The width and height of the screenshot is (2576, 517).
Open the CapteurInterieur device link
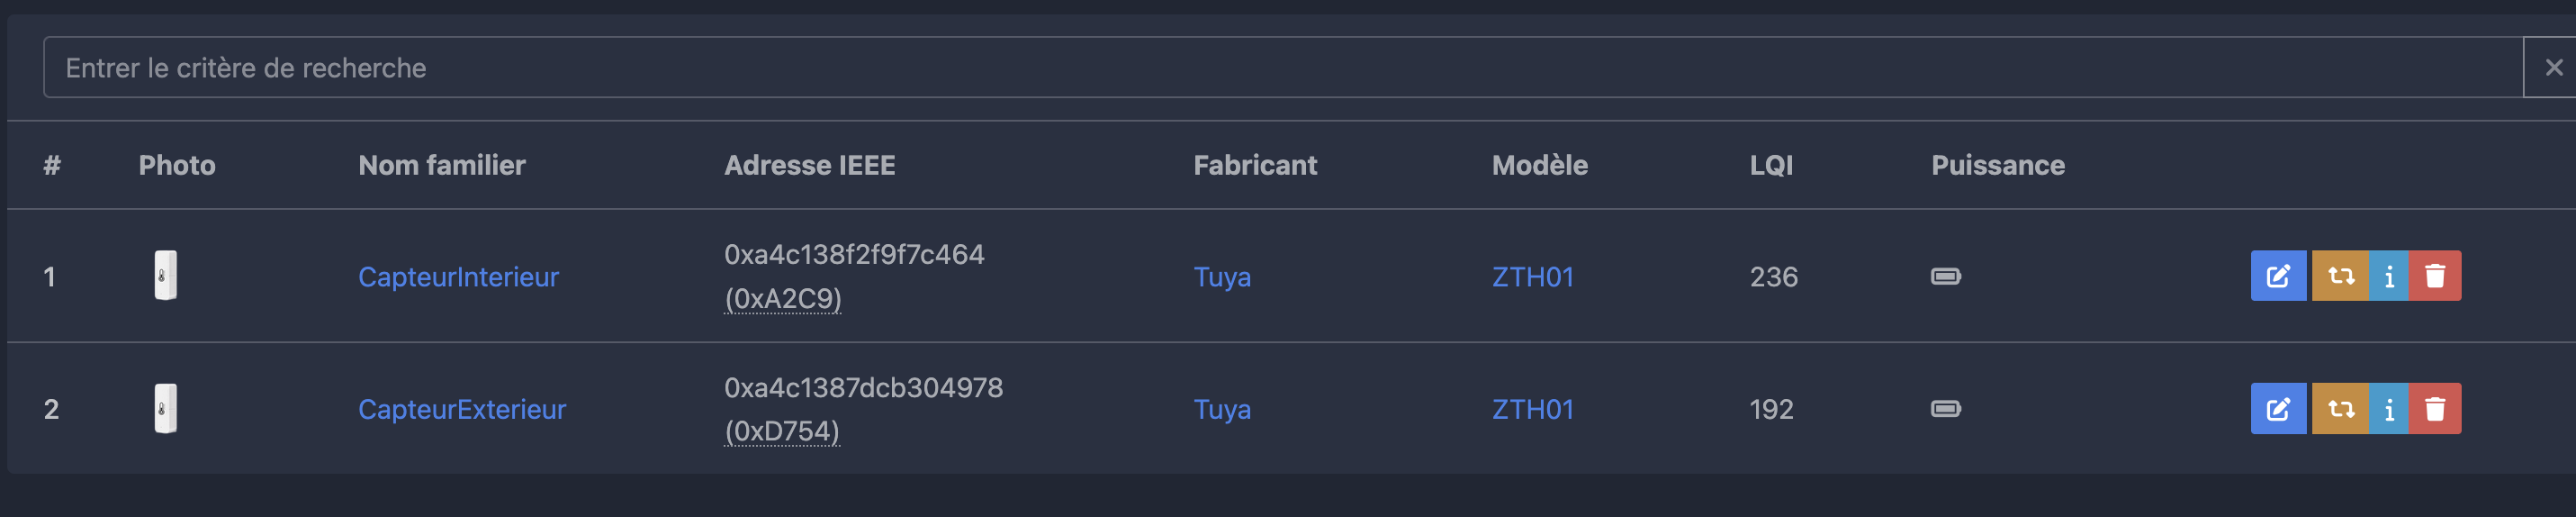coord(458,277)
